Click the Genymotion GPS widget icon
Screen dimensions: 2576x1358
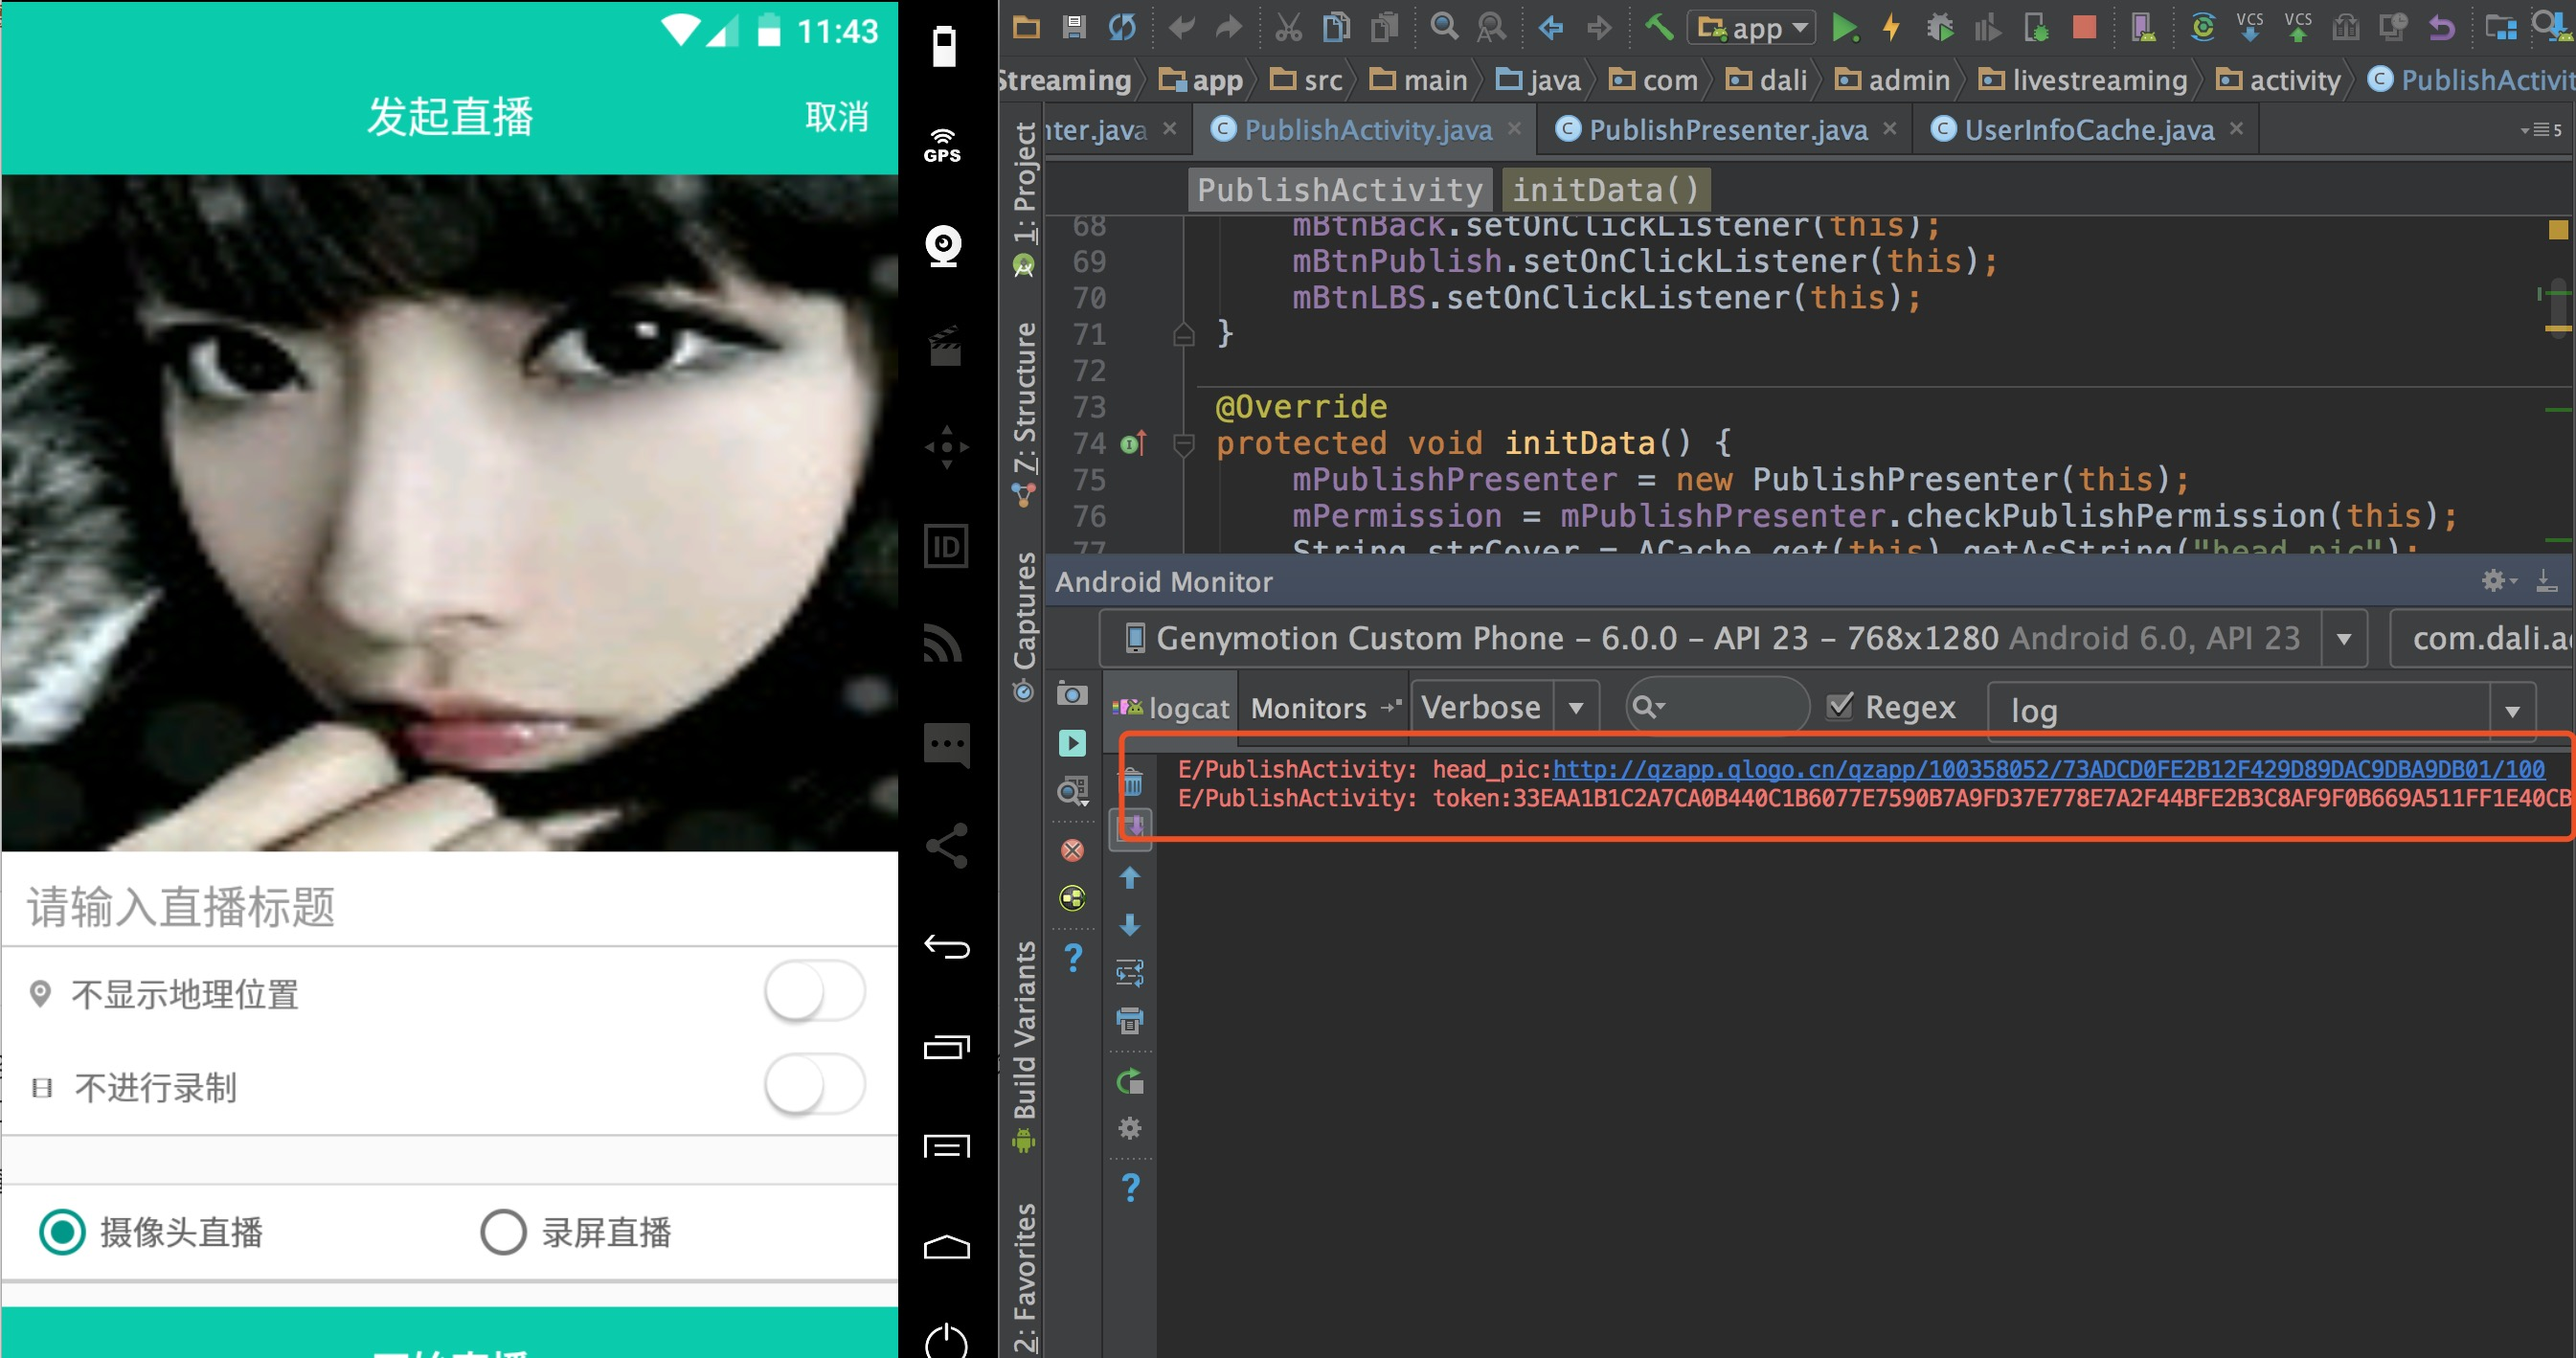pyautogui.click(x=942, y=145)
